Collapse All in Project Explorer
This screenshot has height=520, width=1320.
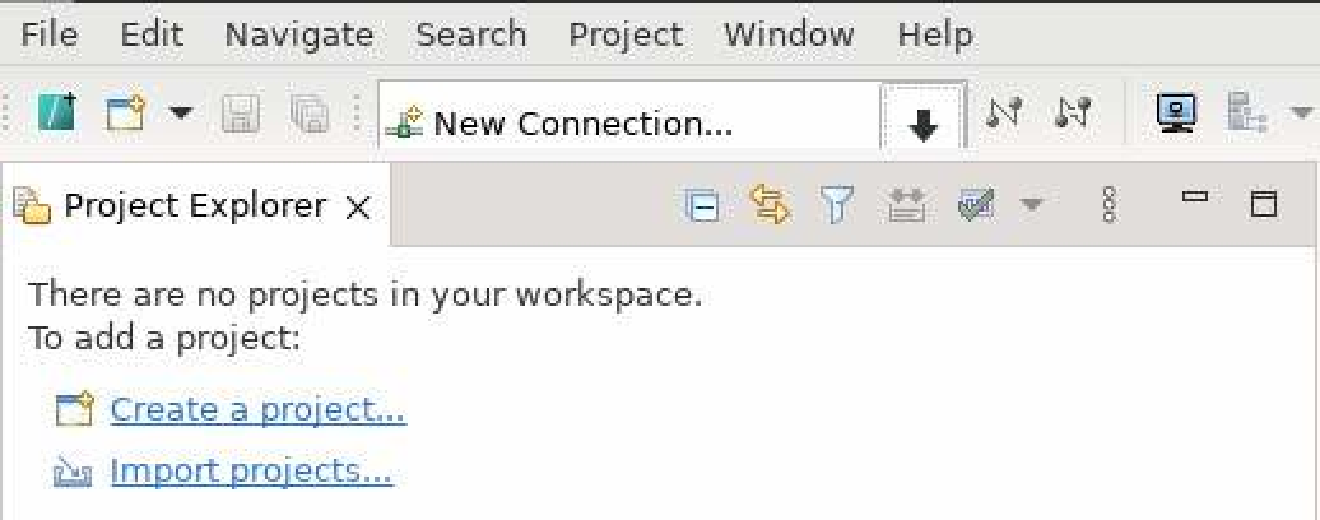(x=702, y=206)
